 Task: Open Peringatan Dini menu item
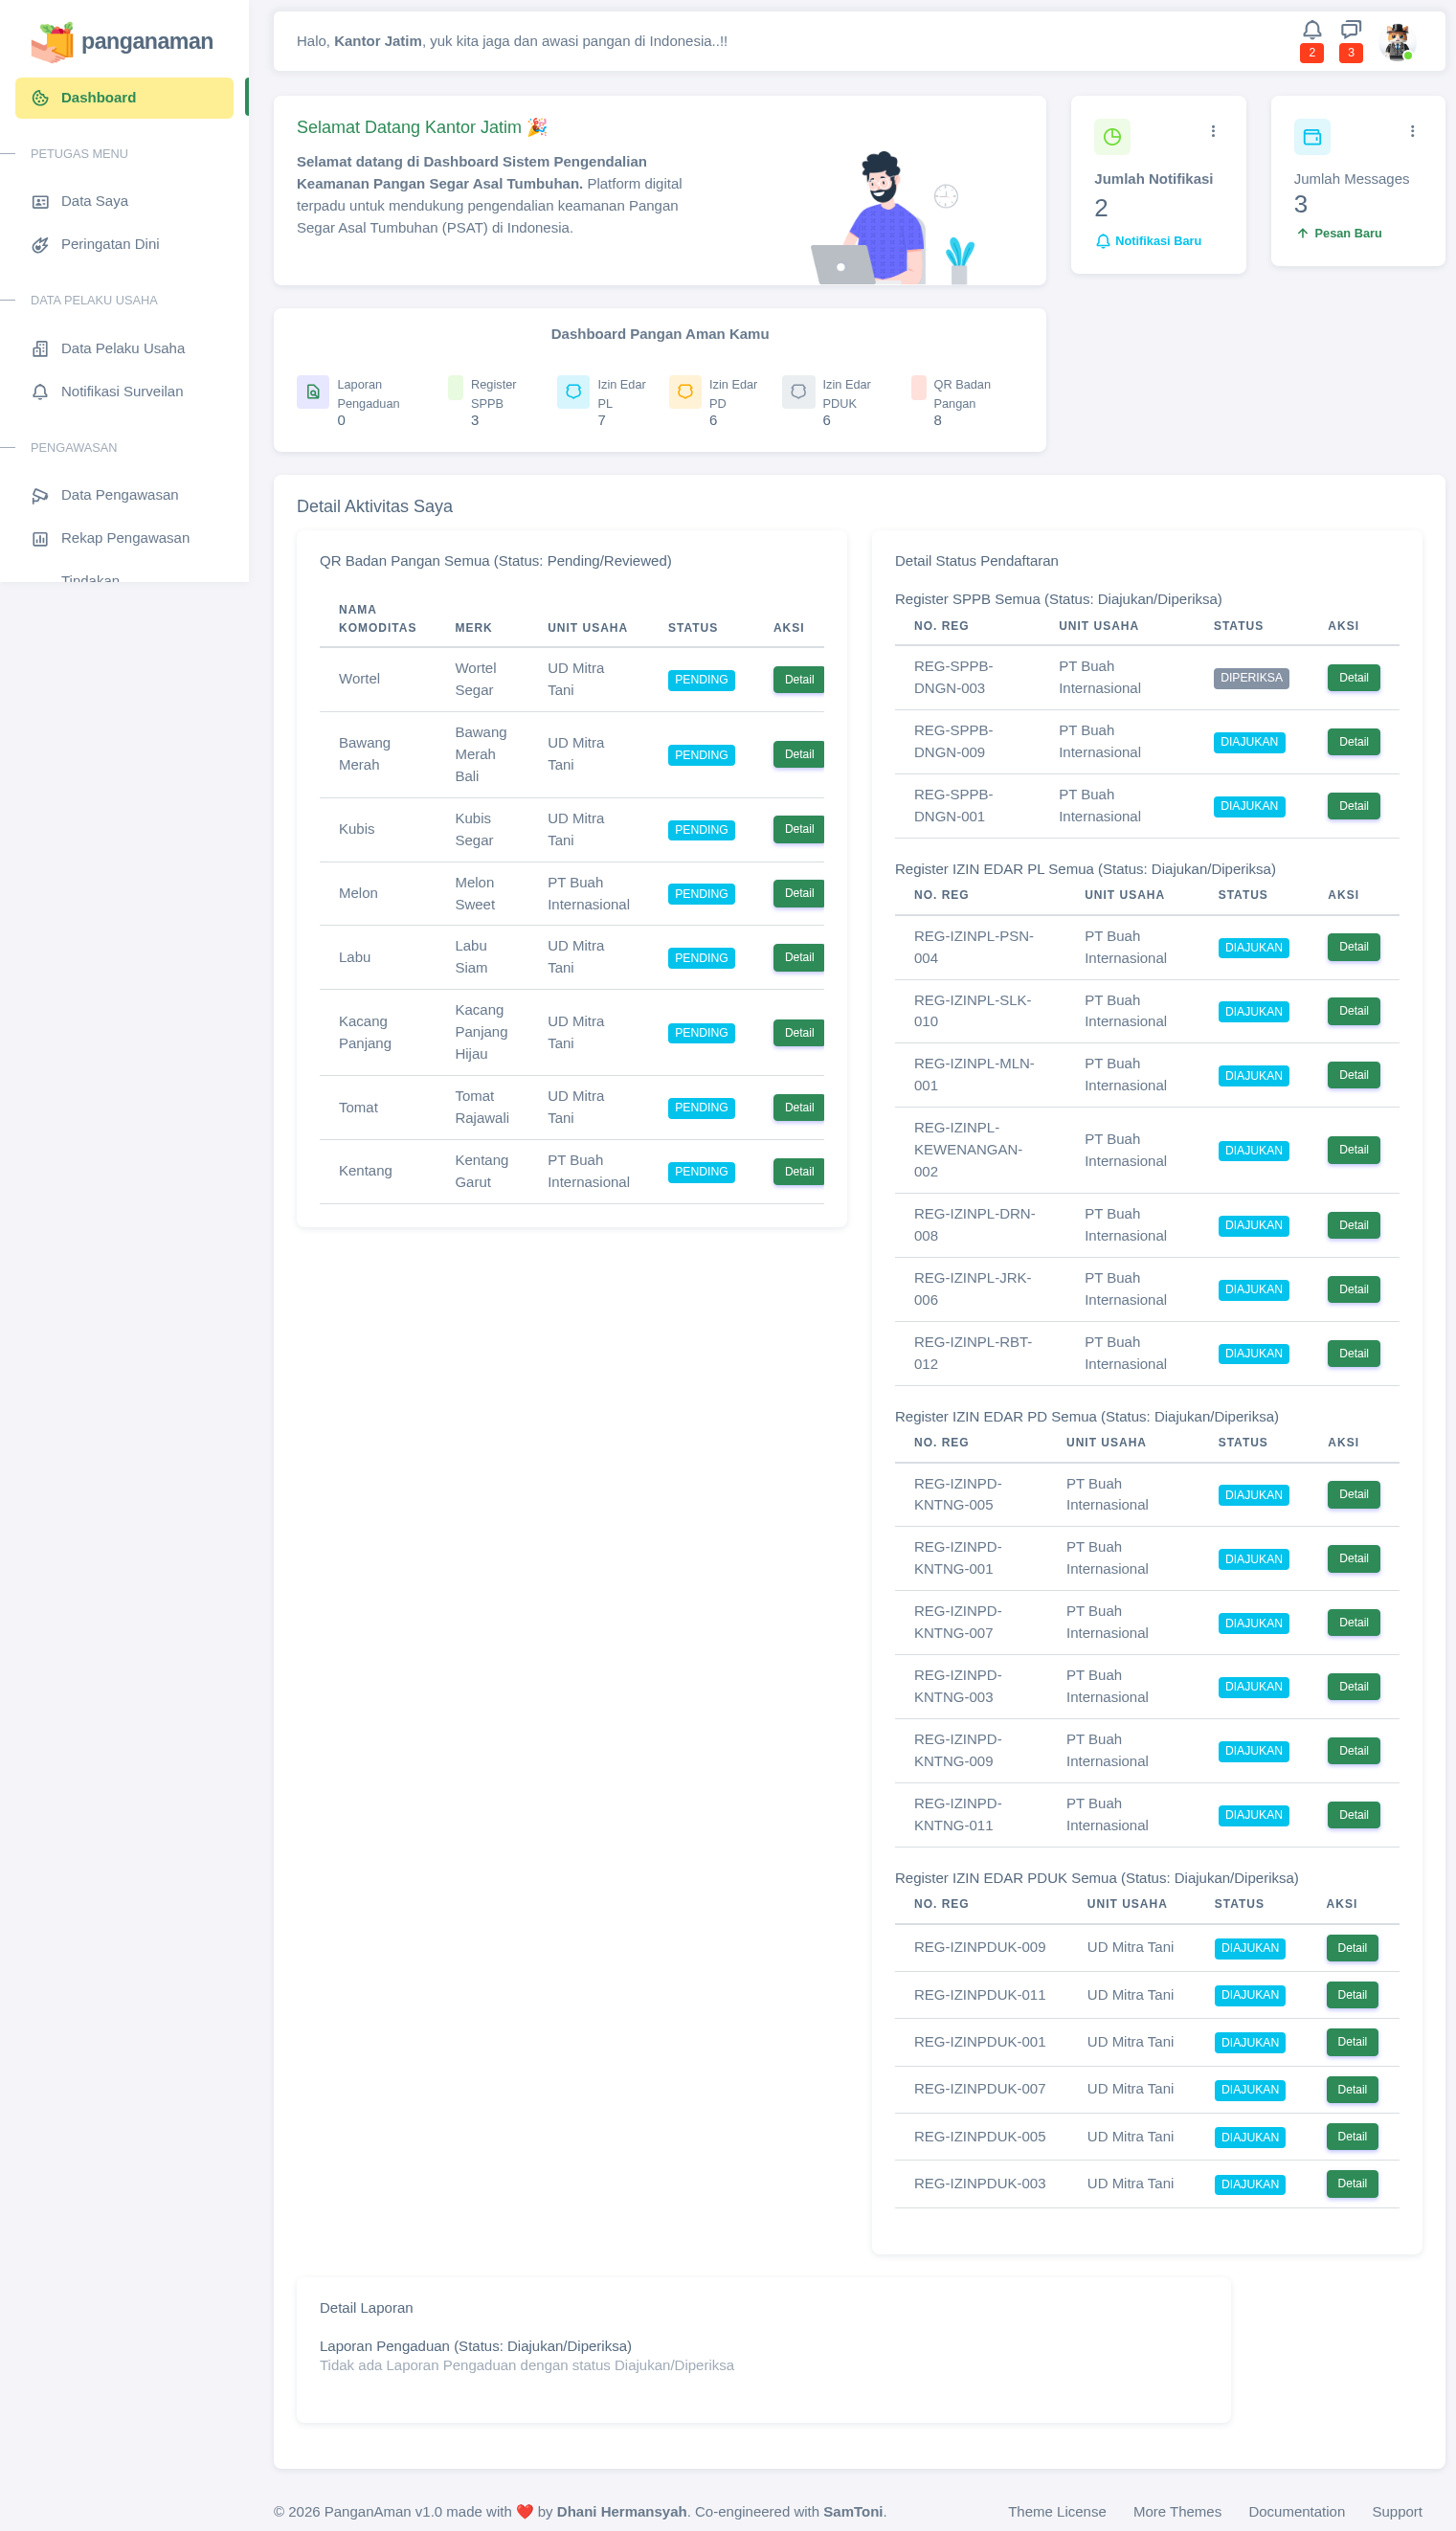click(x=124, y=244)
